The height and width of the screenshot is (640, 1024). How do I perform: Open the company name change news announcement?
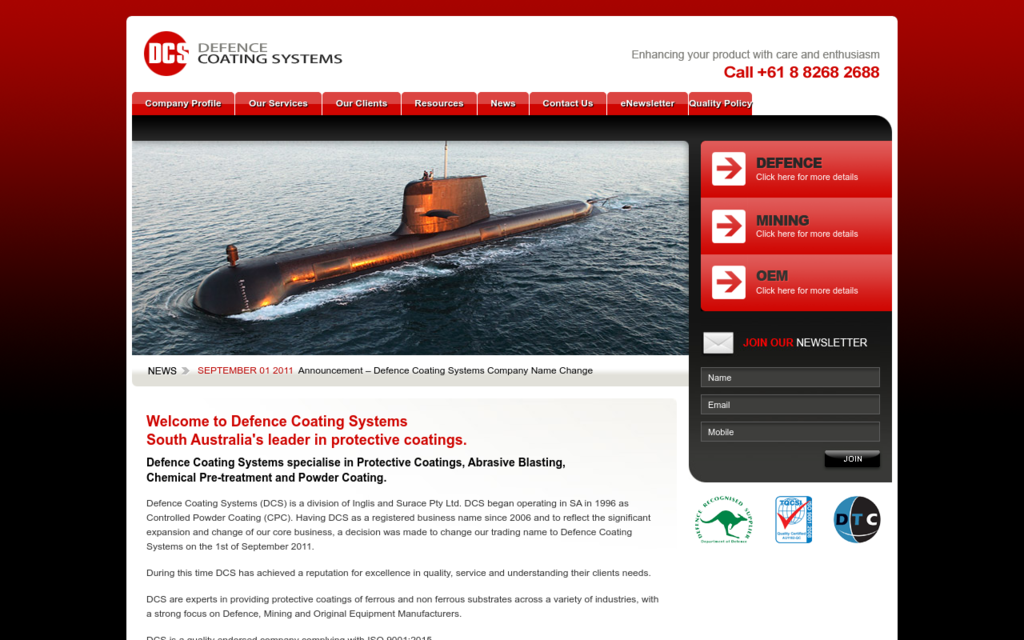(x=445, y=370)
